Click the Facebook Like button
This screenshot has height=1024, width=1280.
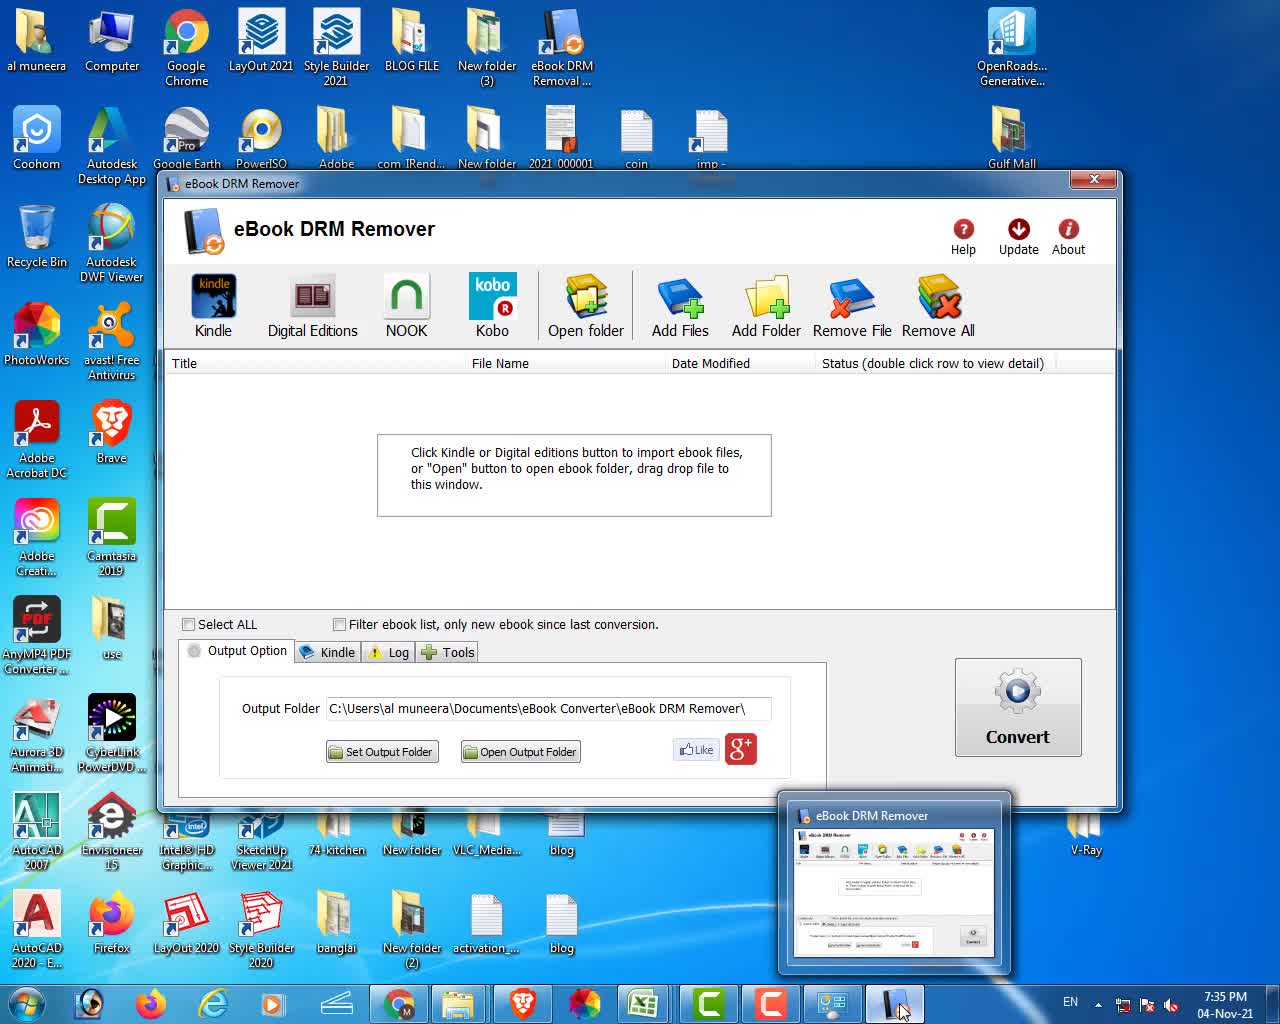696,750
